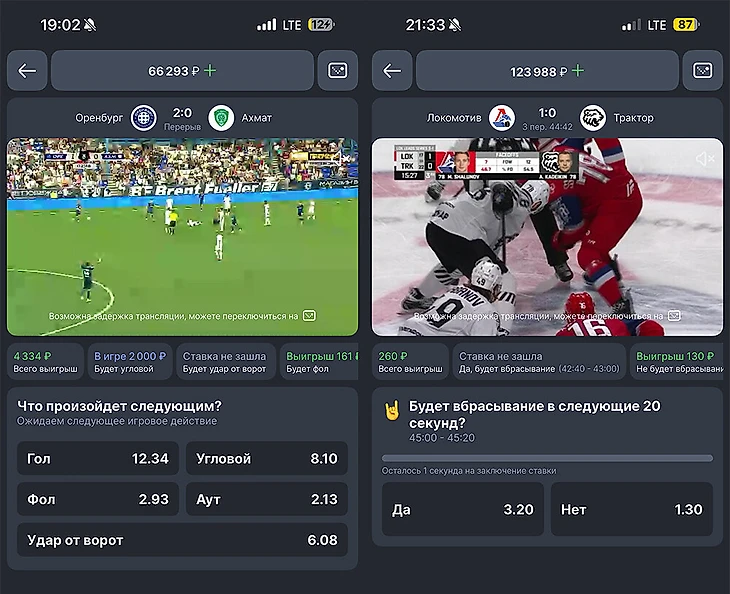Tap the muted bell icon next to 19:02
The height and width of the screenshot is (594, 730).
tap(90, 25)
